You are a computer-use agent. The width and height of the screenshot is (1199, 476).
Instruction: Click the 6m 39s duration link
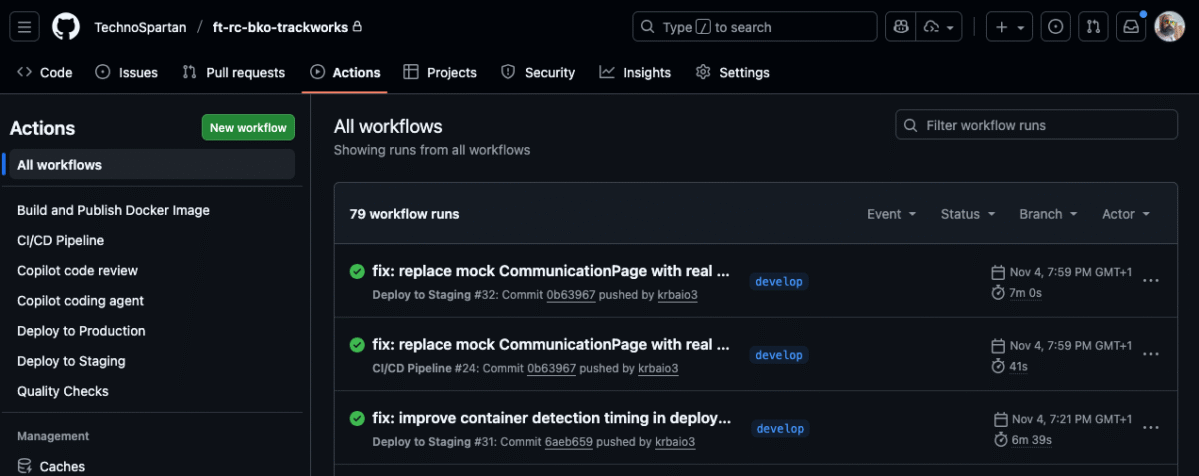click(1032, 439)
